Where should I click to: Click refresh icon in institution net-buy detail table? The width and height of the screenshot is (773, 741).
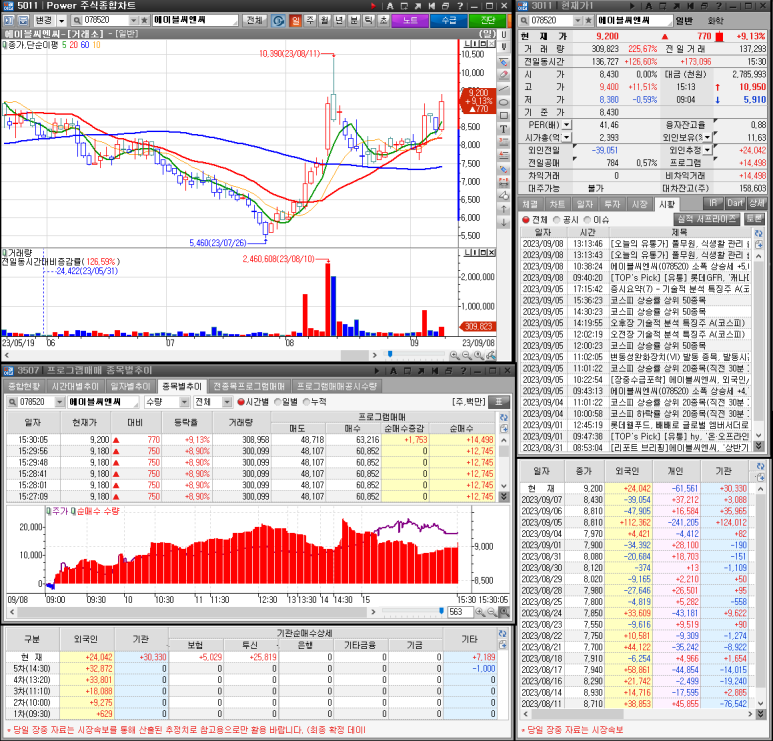[x=502, y=634]
